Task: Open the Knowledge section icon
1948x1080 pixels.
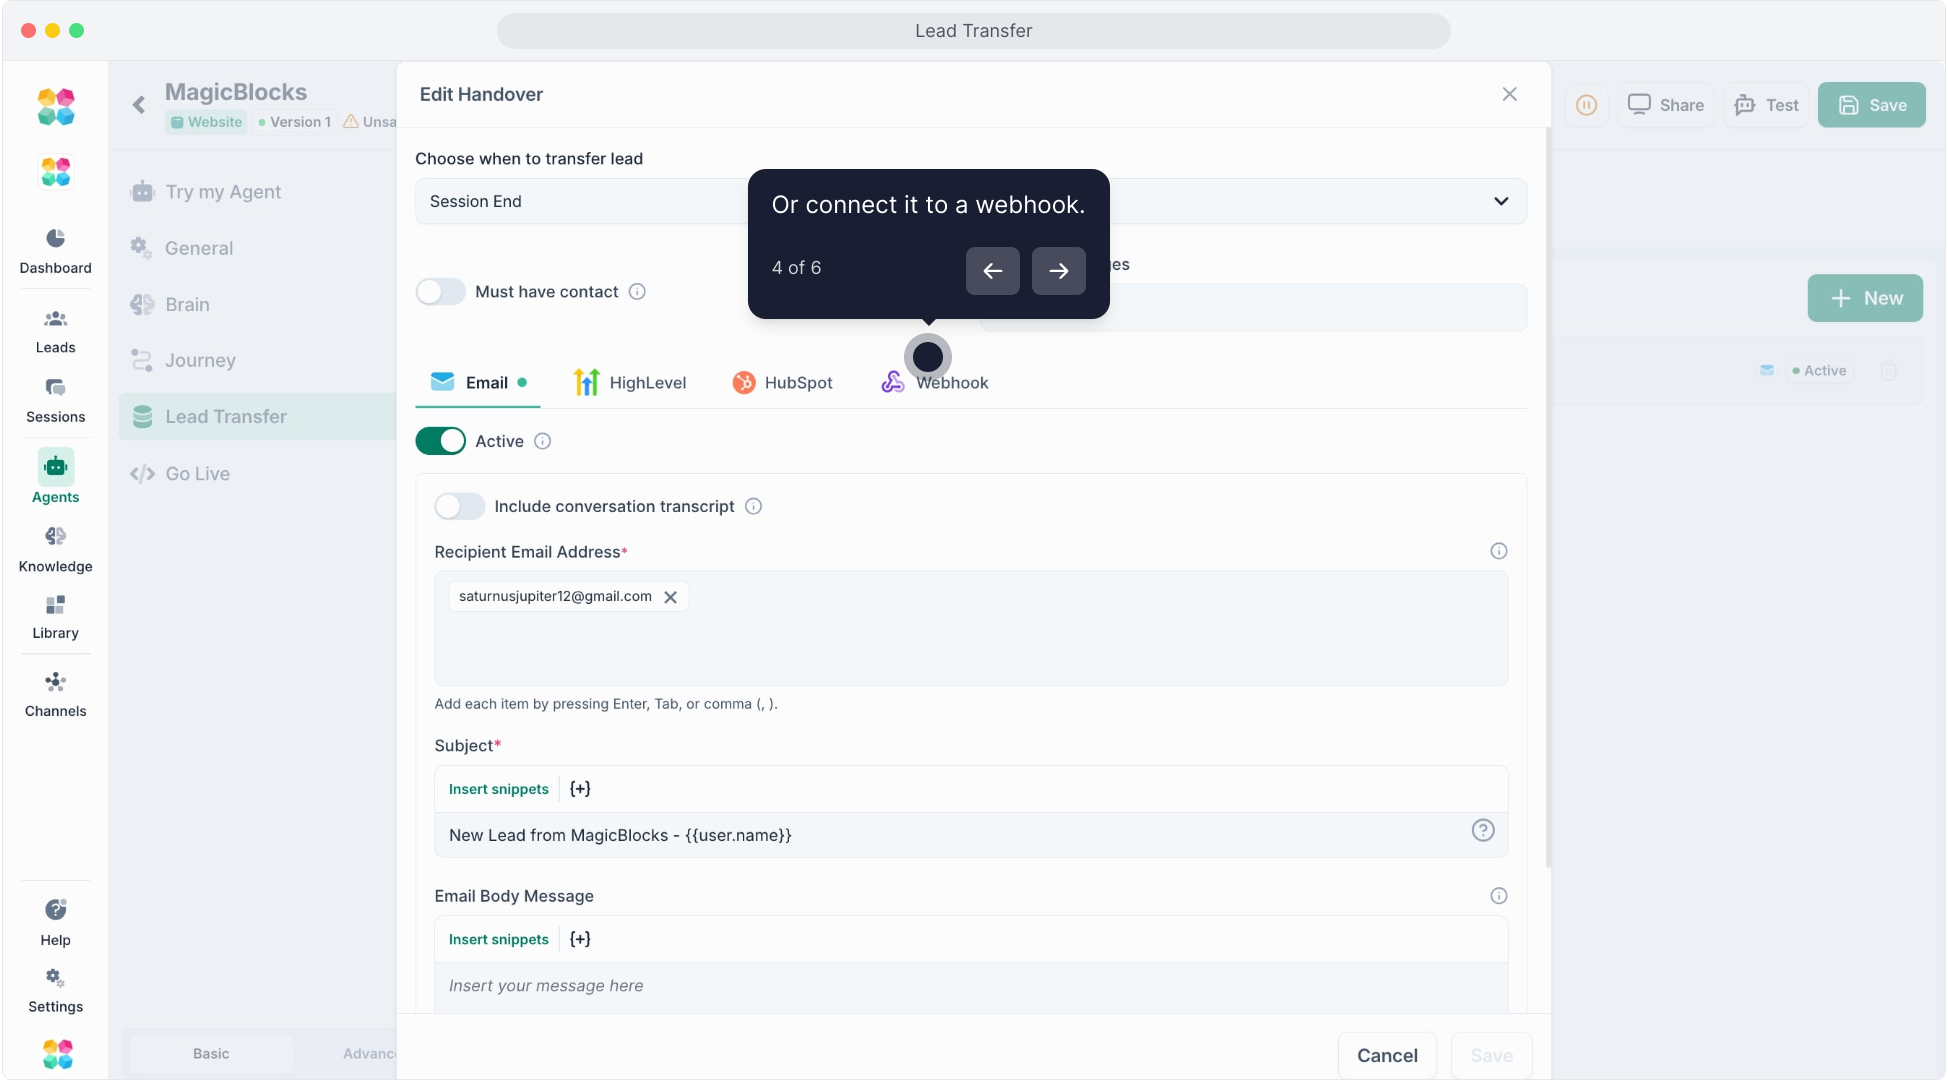Action: [x=55, y=537]
